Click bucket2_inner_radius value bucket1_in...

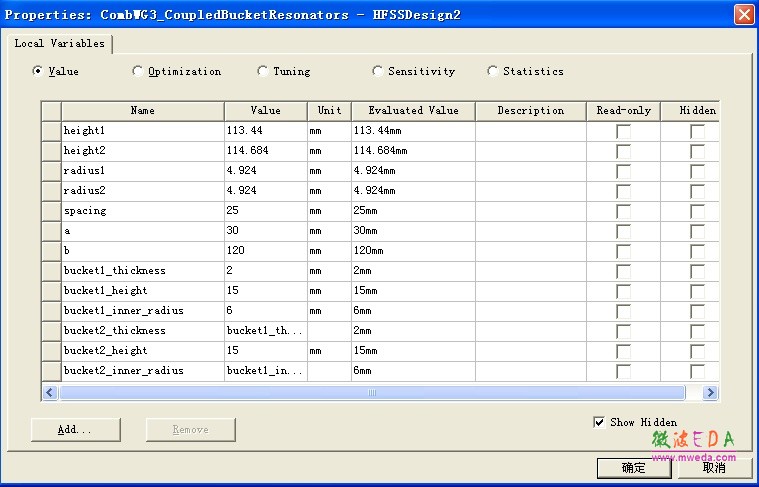pyautogui.click(x=266, y=371)
